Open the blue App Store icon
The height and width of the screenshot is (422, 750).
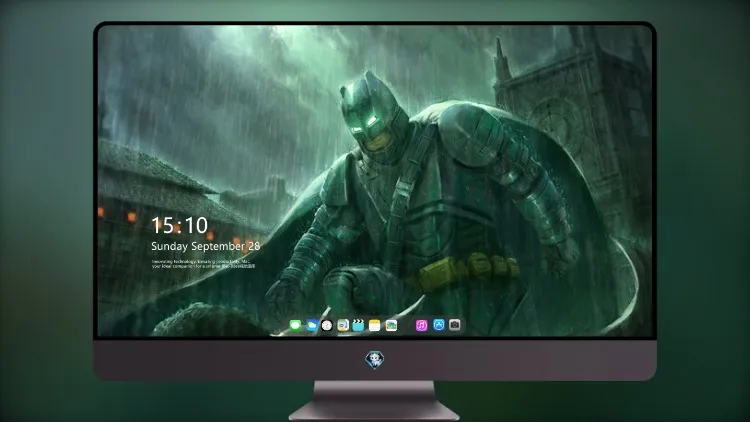pos(439,325)
